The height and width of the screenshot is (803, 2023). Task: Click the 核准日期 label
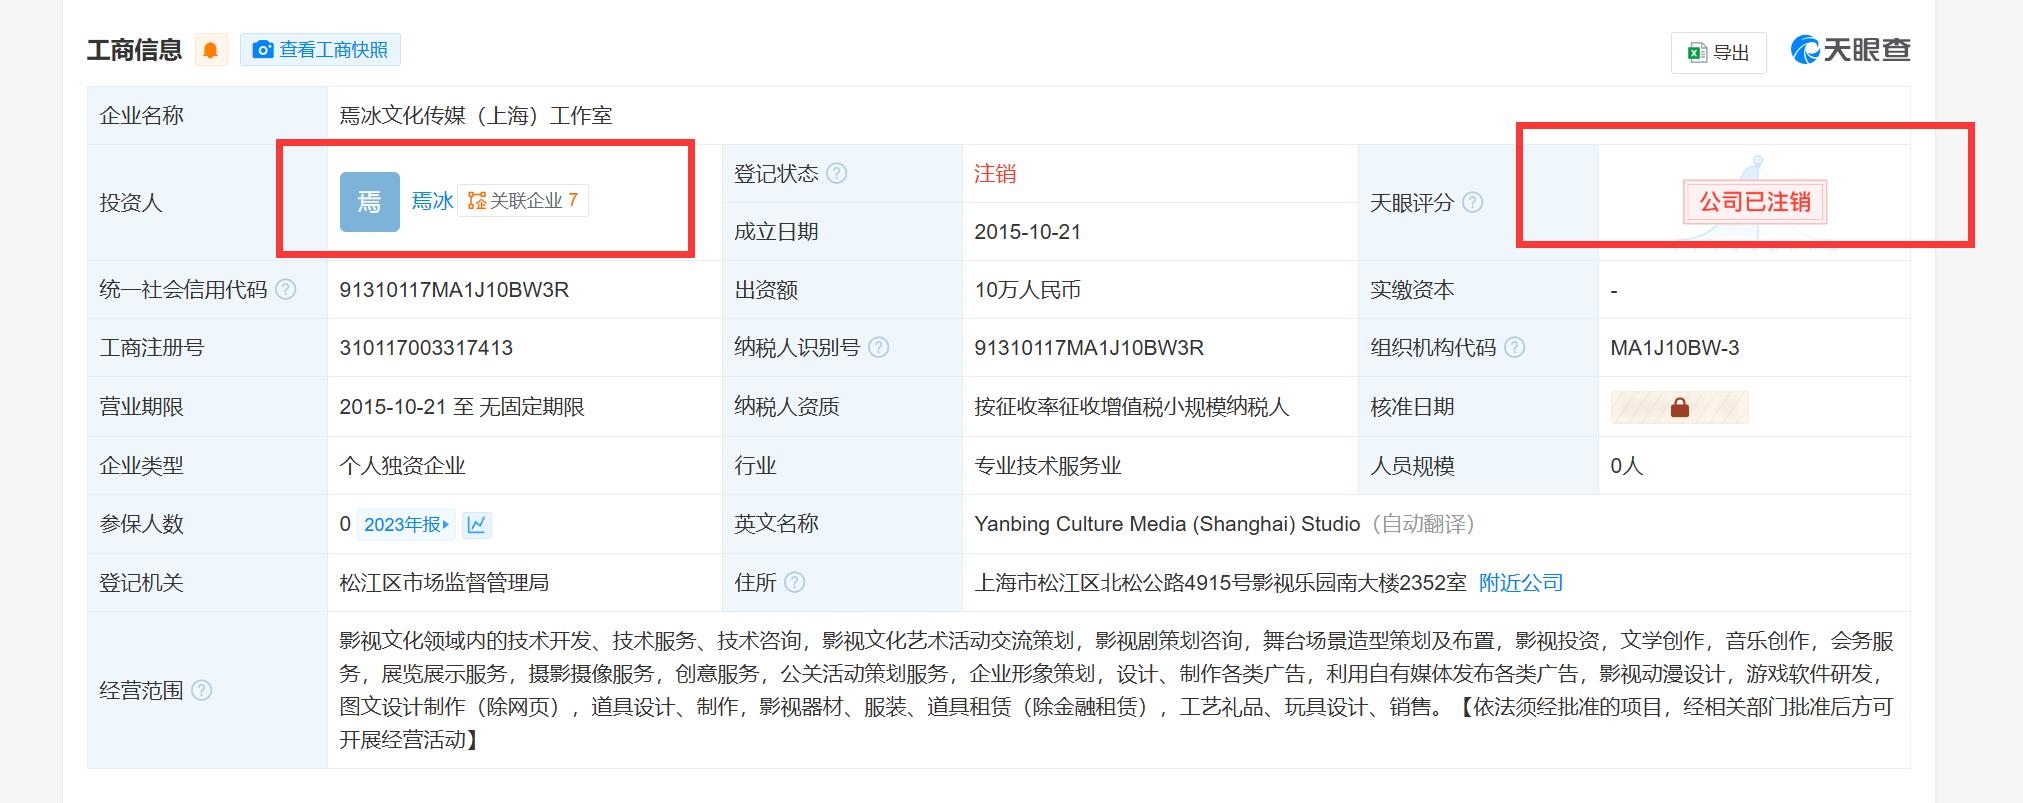(1412, 407)
